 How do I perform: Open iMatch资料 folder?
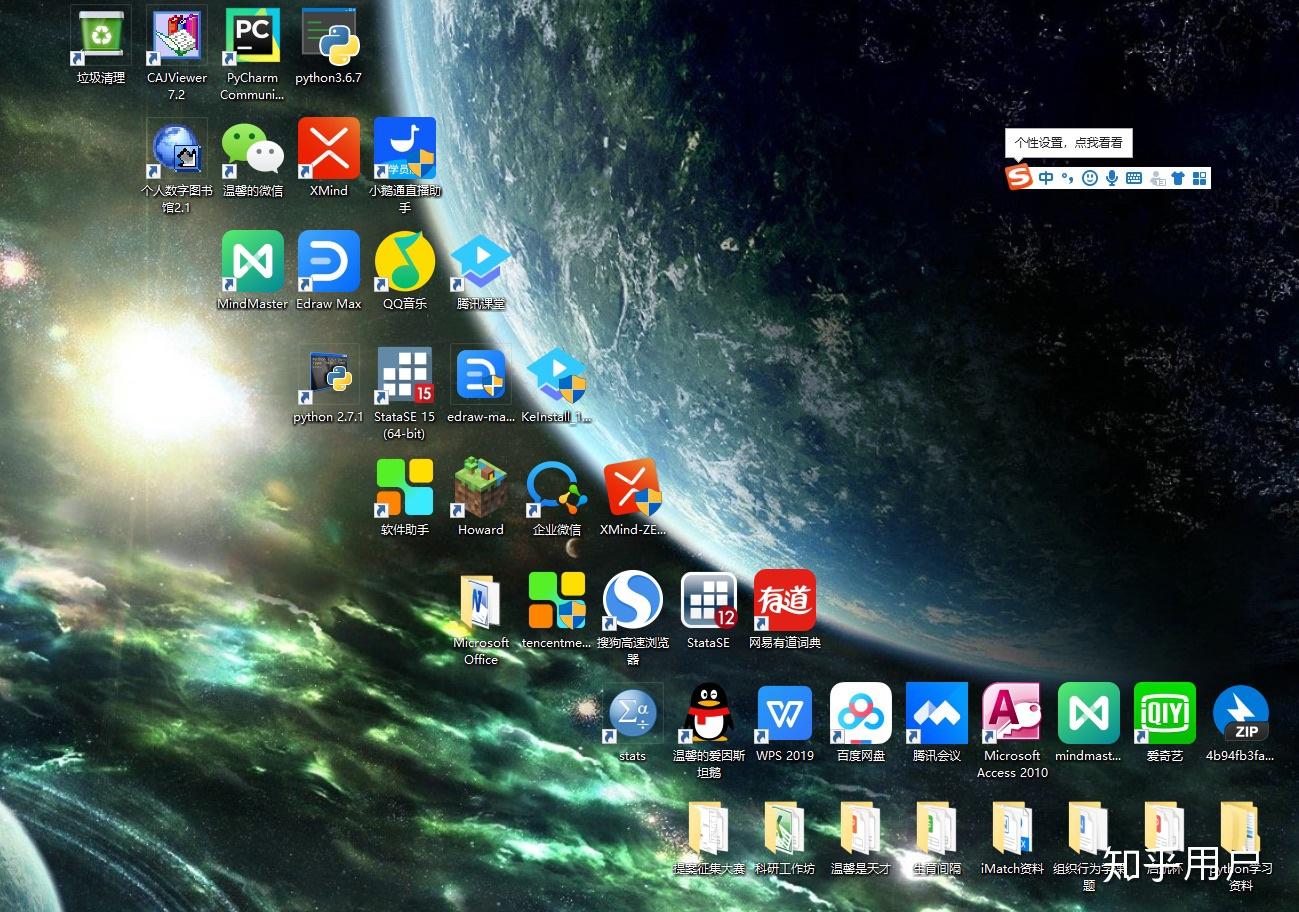tap(1013, 828)
